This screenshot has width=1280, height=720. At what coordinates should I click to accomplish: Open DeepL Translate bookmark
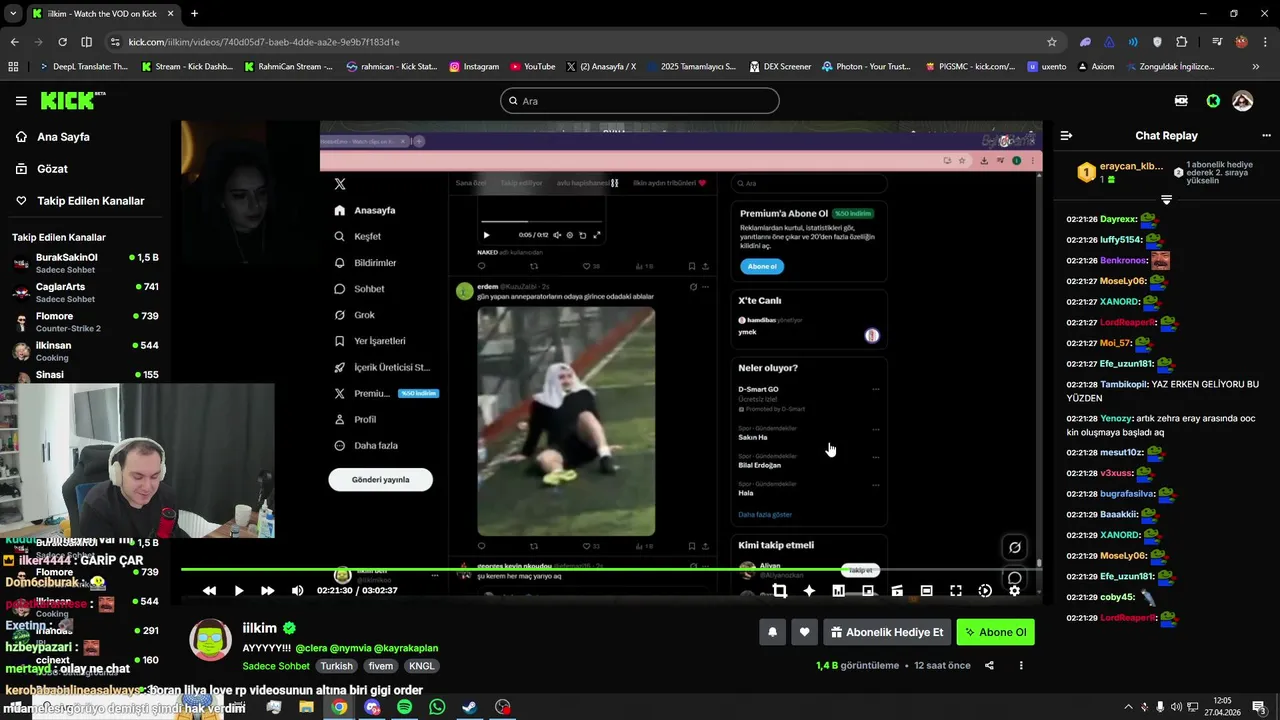click(x=83, y=67)
